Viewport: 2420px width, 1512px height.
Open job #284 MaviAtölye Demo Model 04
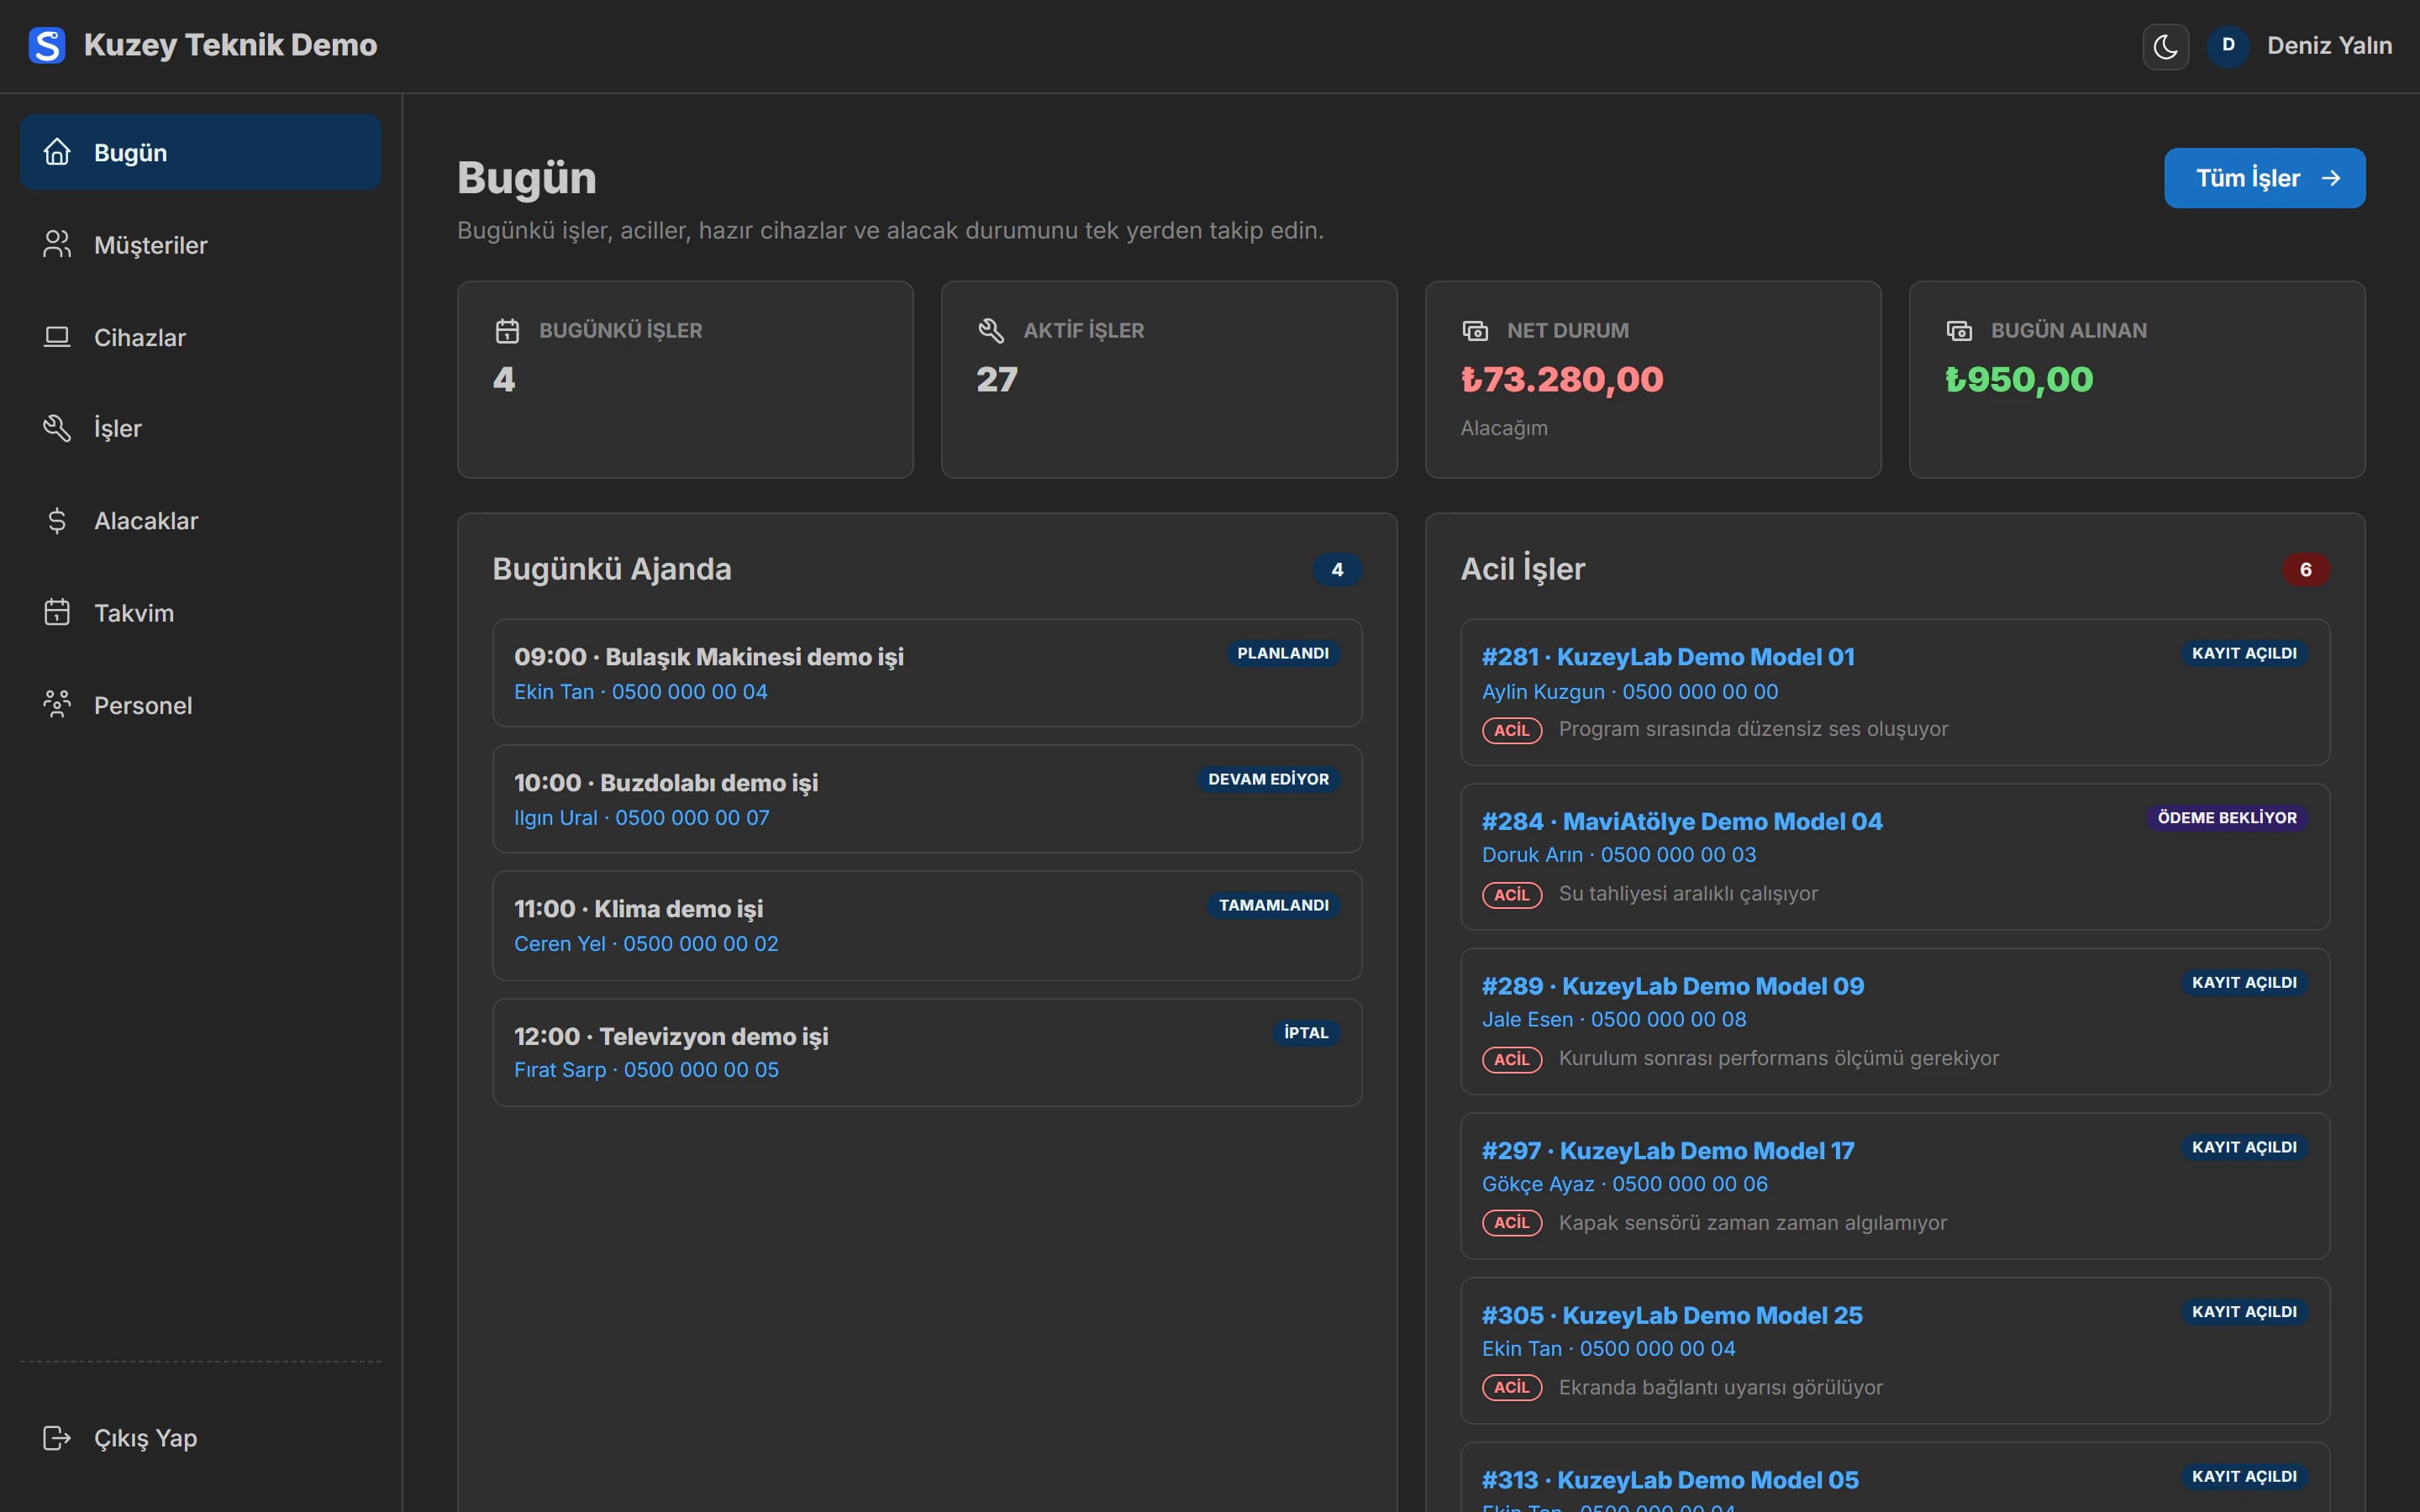click(x=1895, y=857)
